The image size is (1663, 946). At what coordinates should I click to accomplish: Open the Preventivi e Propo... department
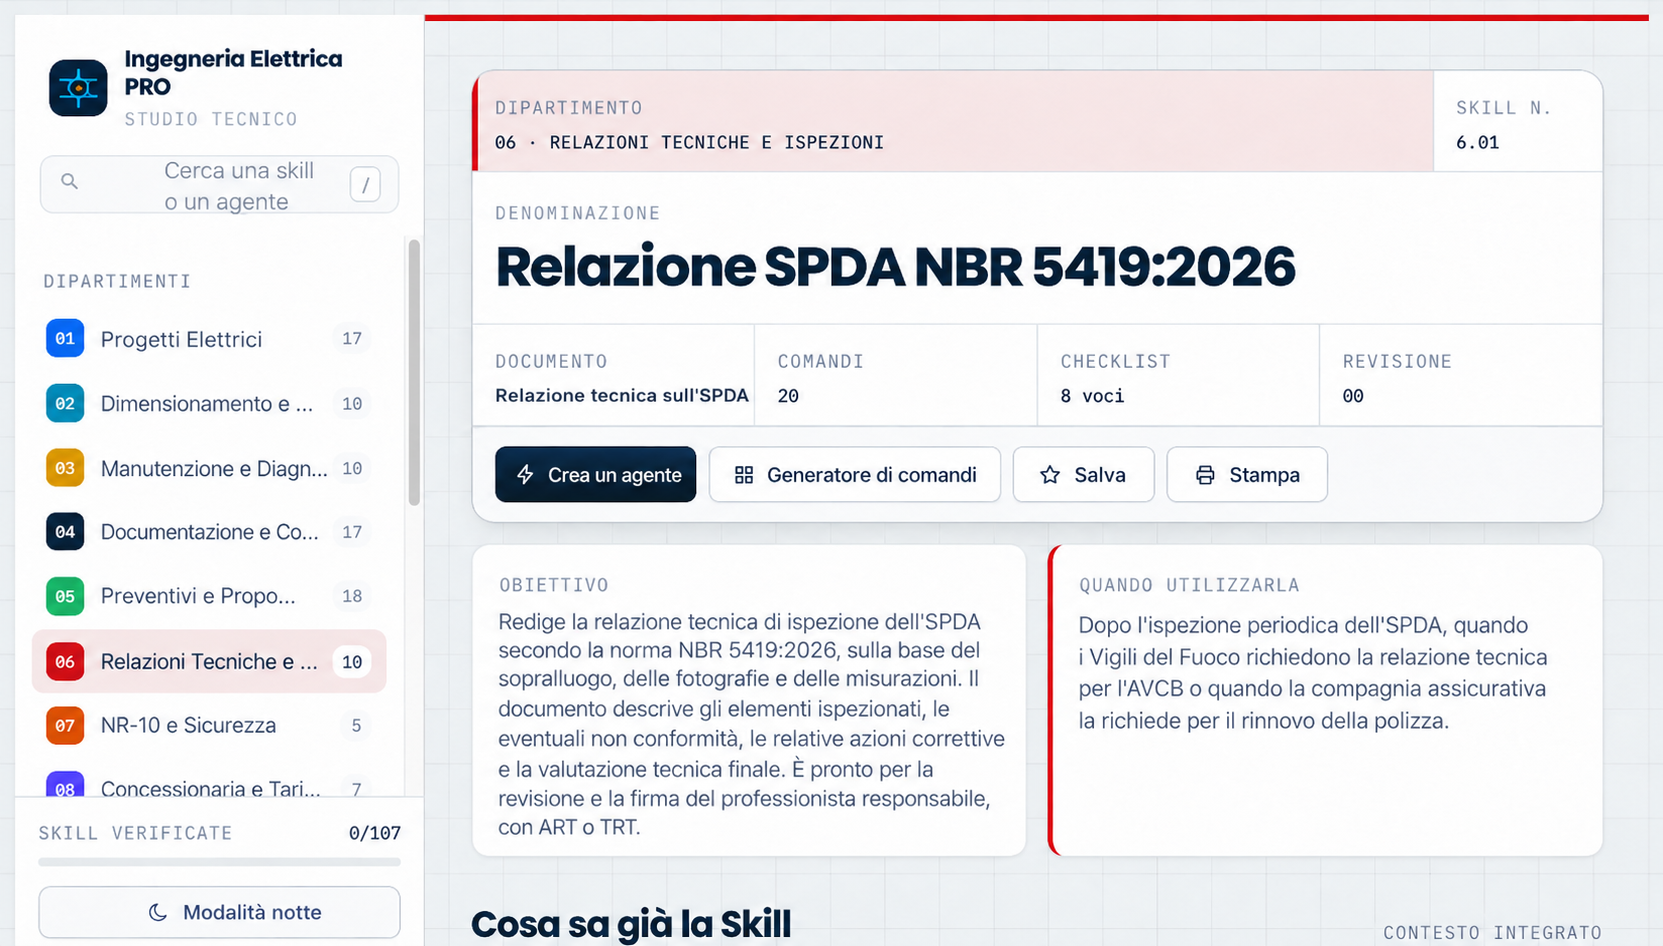pos(209,596)
